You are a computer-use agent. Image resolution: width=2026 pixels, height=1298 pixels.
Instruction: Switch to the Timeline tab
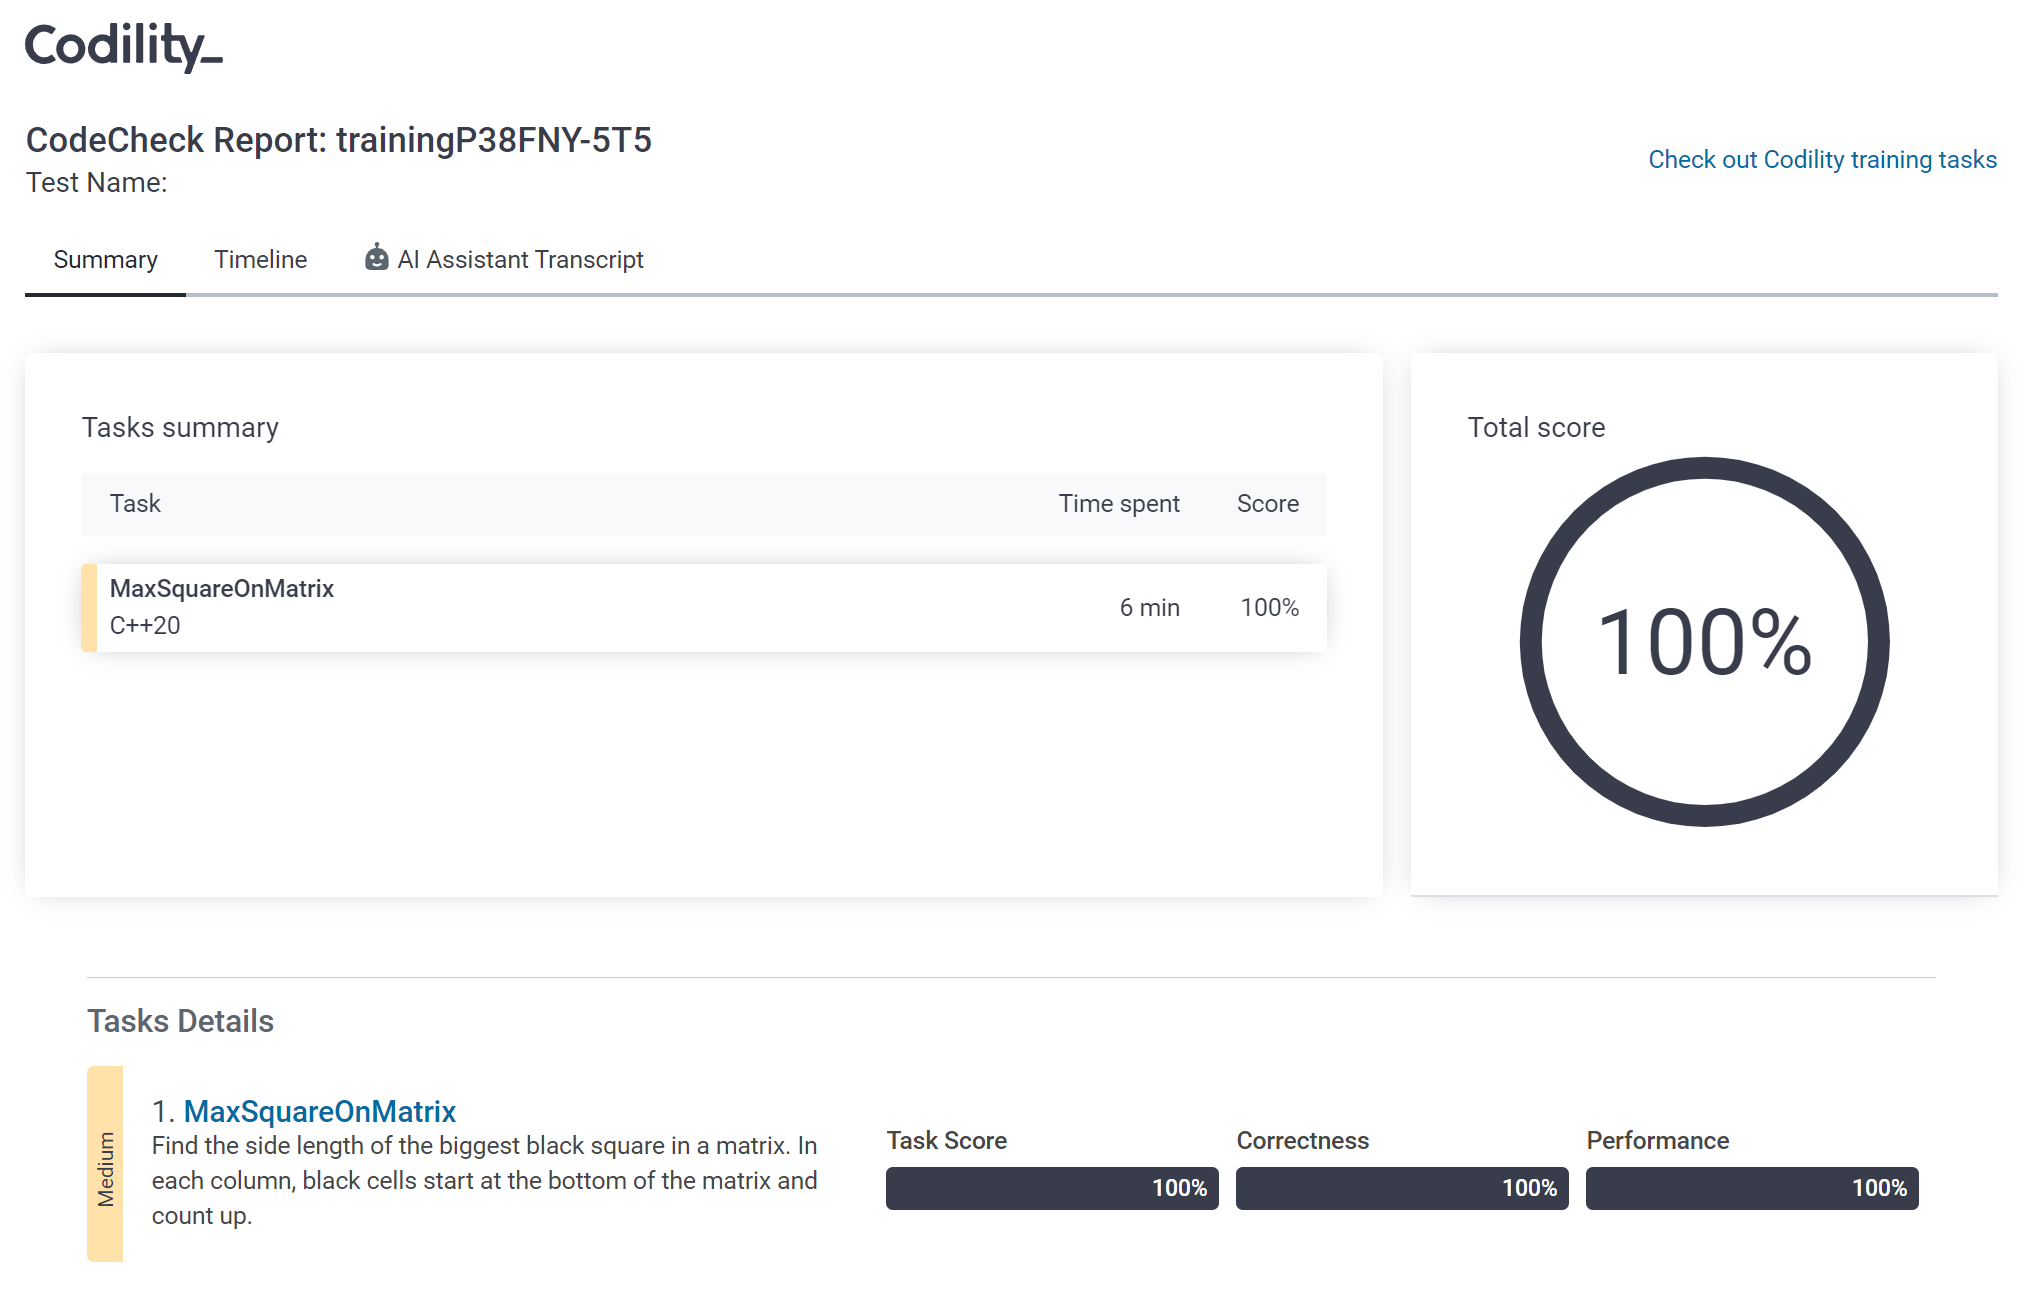(x=260, y=260)
